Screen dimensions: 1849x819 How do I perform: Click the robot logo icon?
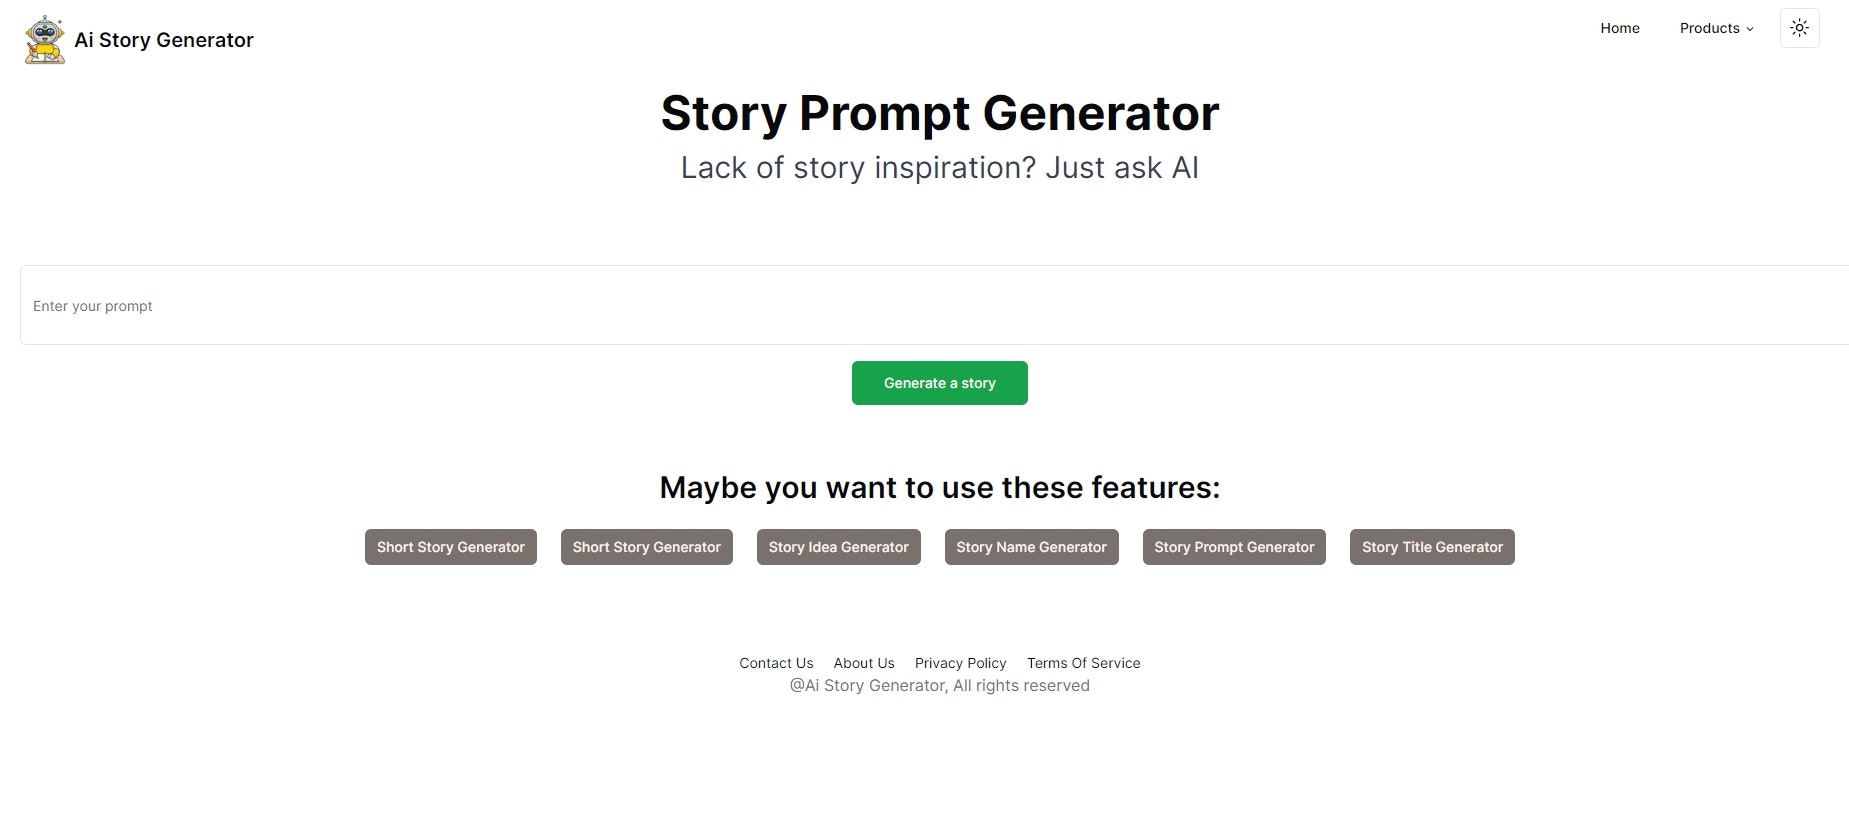coord(42,38)
